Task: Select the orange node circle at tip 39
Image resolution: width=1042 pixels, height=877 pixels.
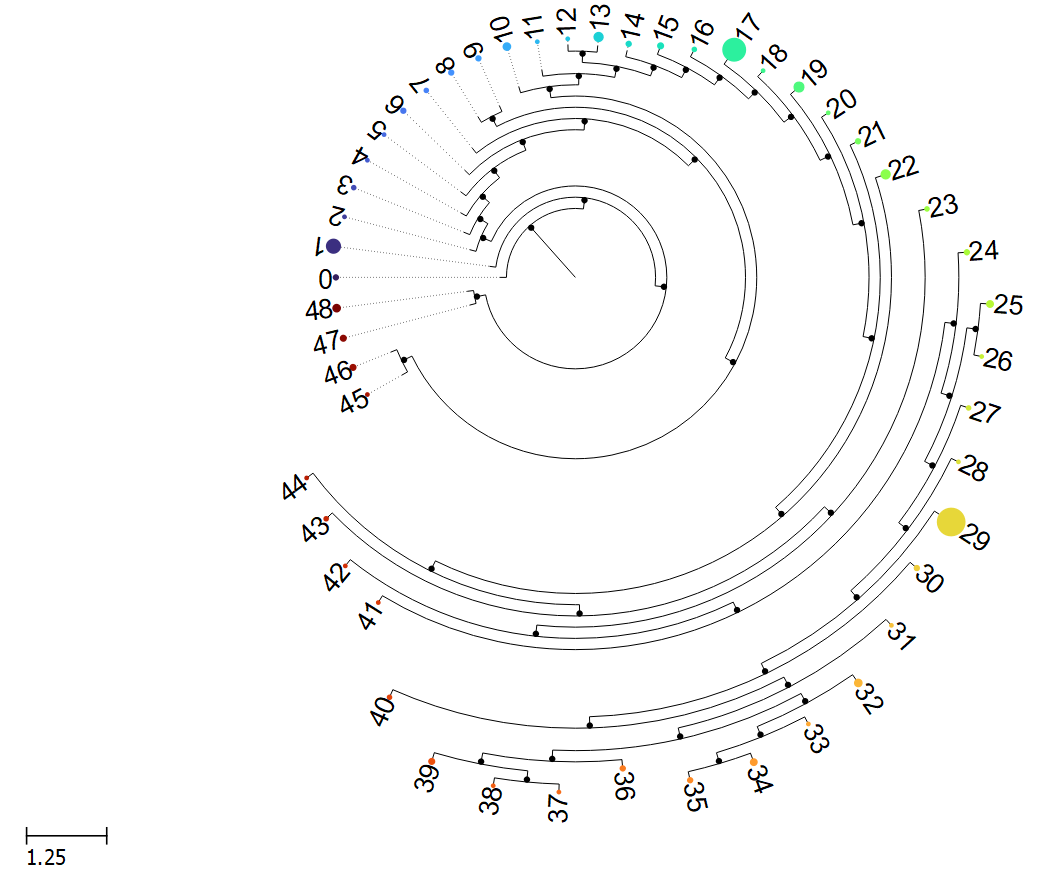Action: click(431, 763)
